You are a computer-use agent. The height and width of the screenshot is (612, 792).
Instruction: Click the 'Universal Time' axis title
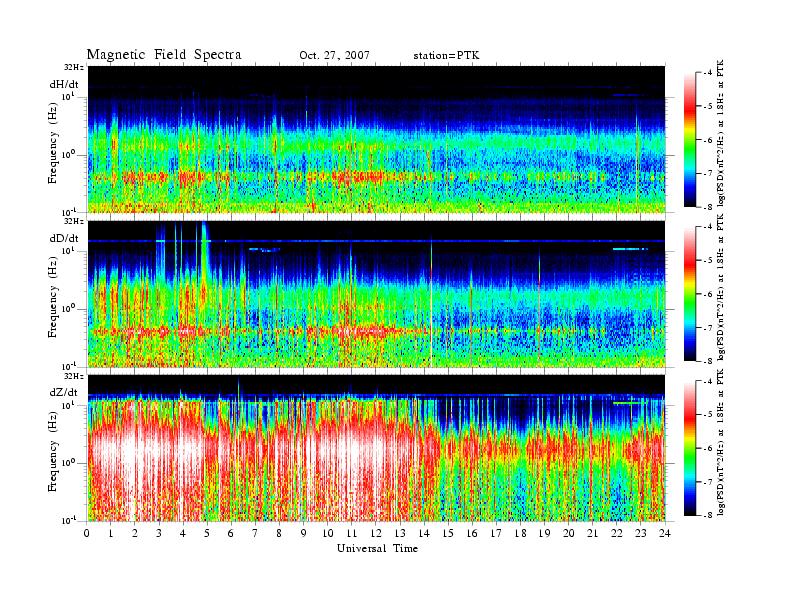[x=377, y=548]
